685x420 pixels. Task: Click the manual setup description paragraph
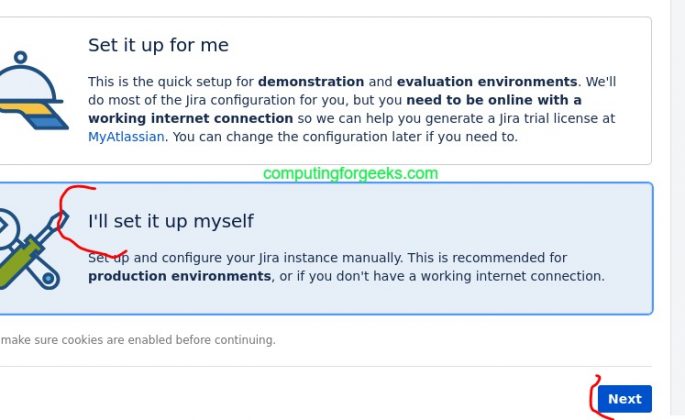pyautogui.click(x=346, y=266)
